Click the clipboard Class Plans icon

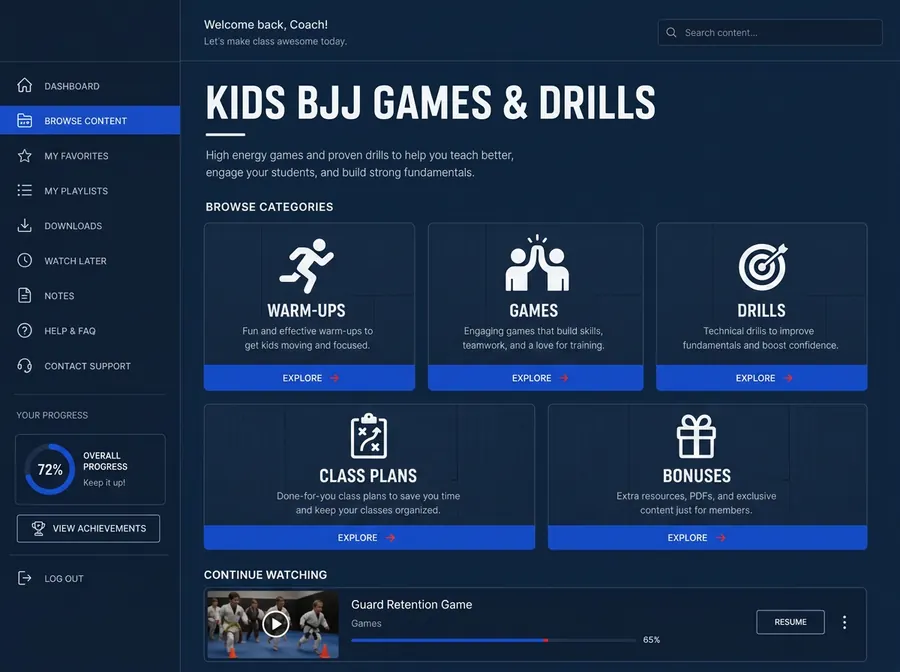click(x=369, y=436)
